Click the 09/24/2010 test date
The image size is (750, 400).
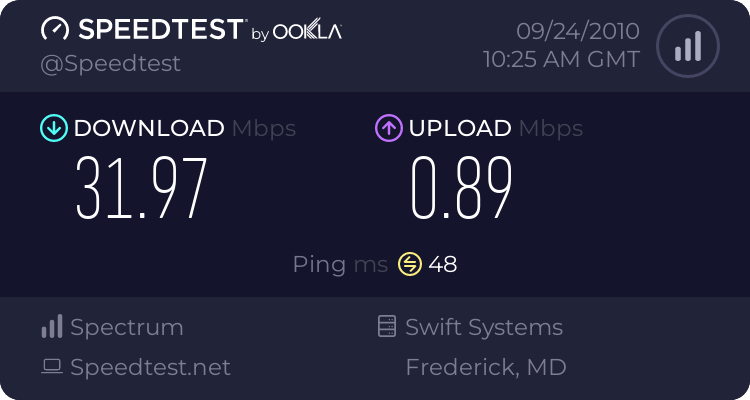coord(576,31)
